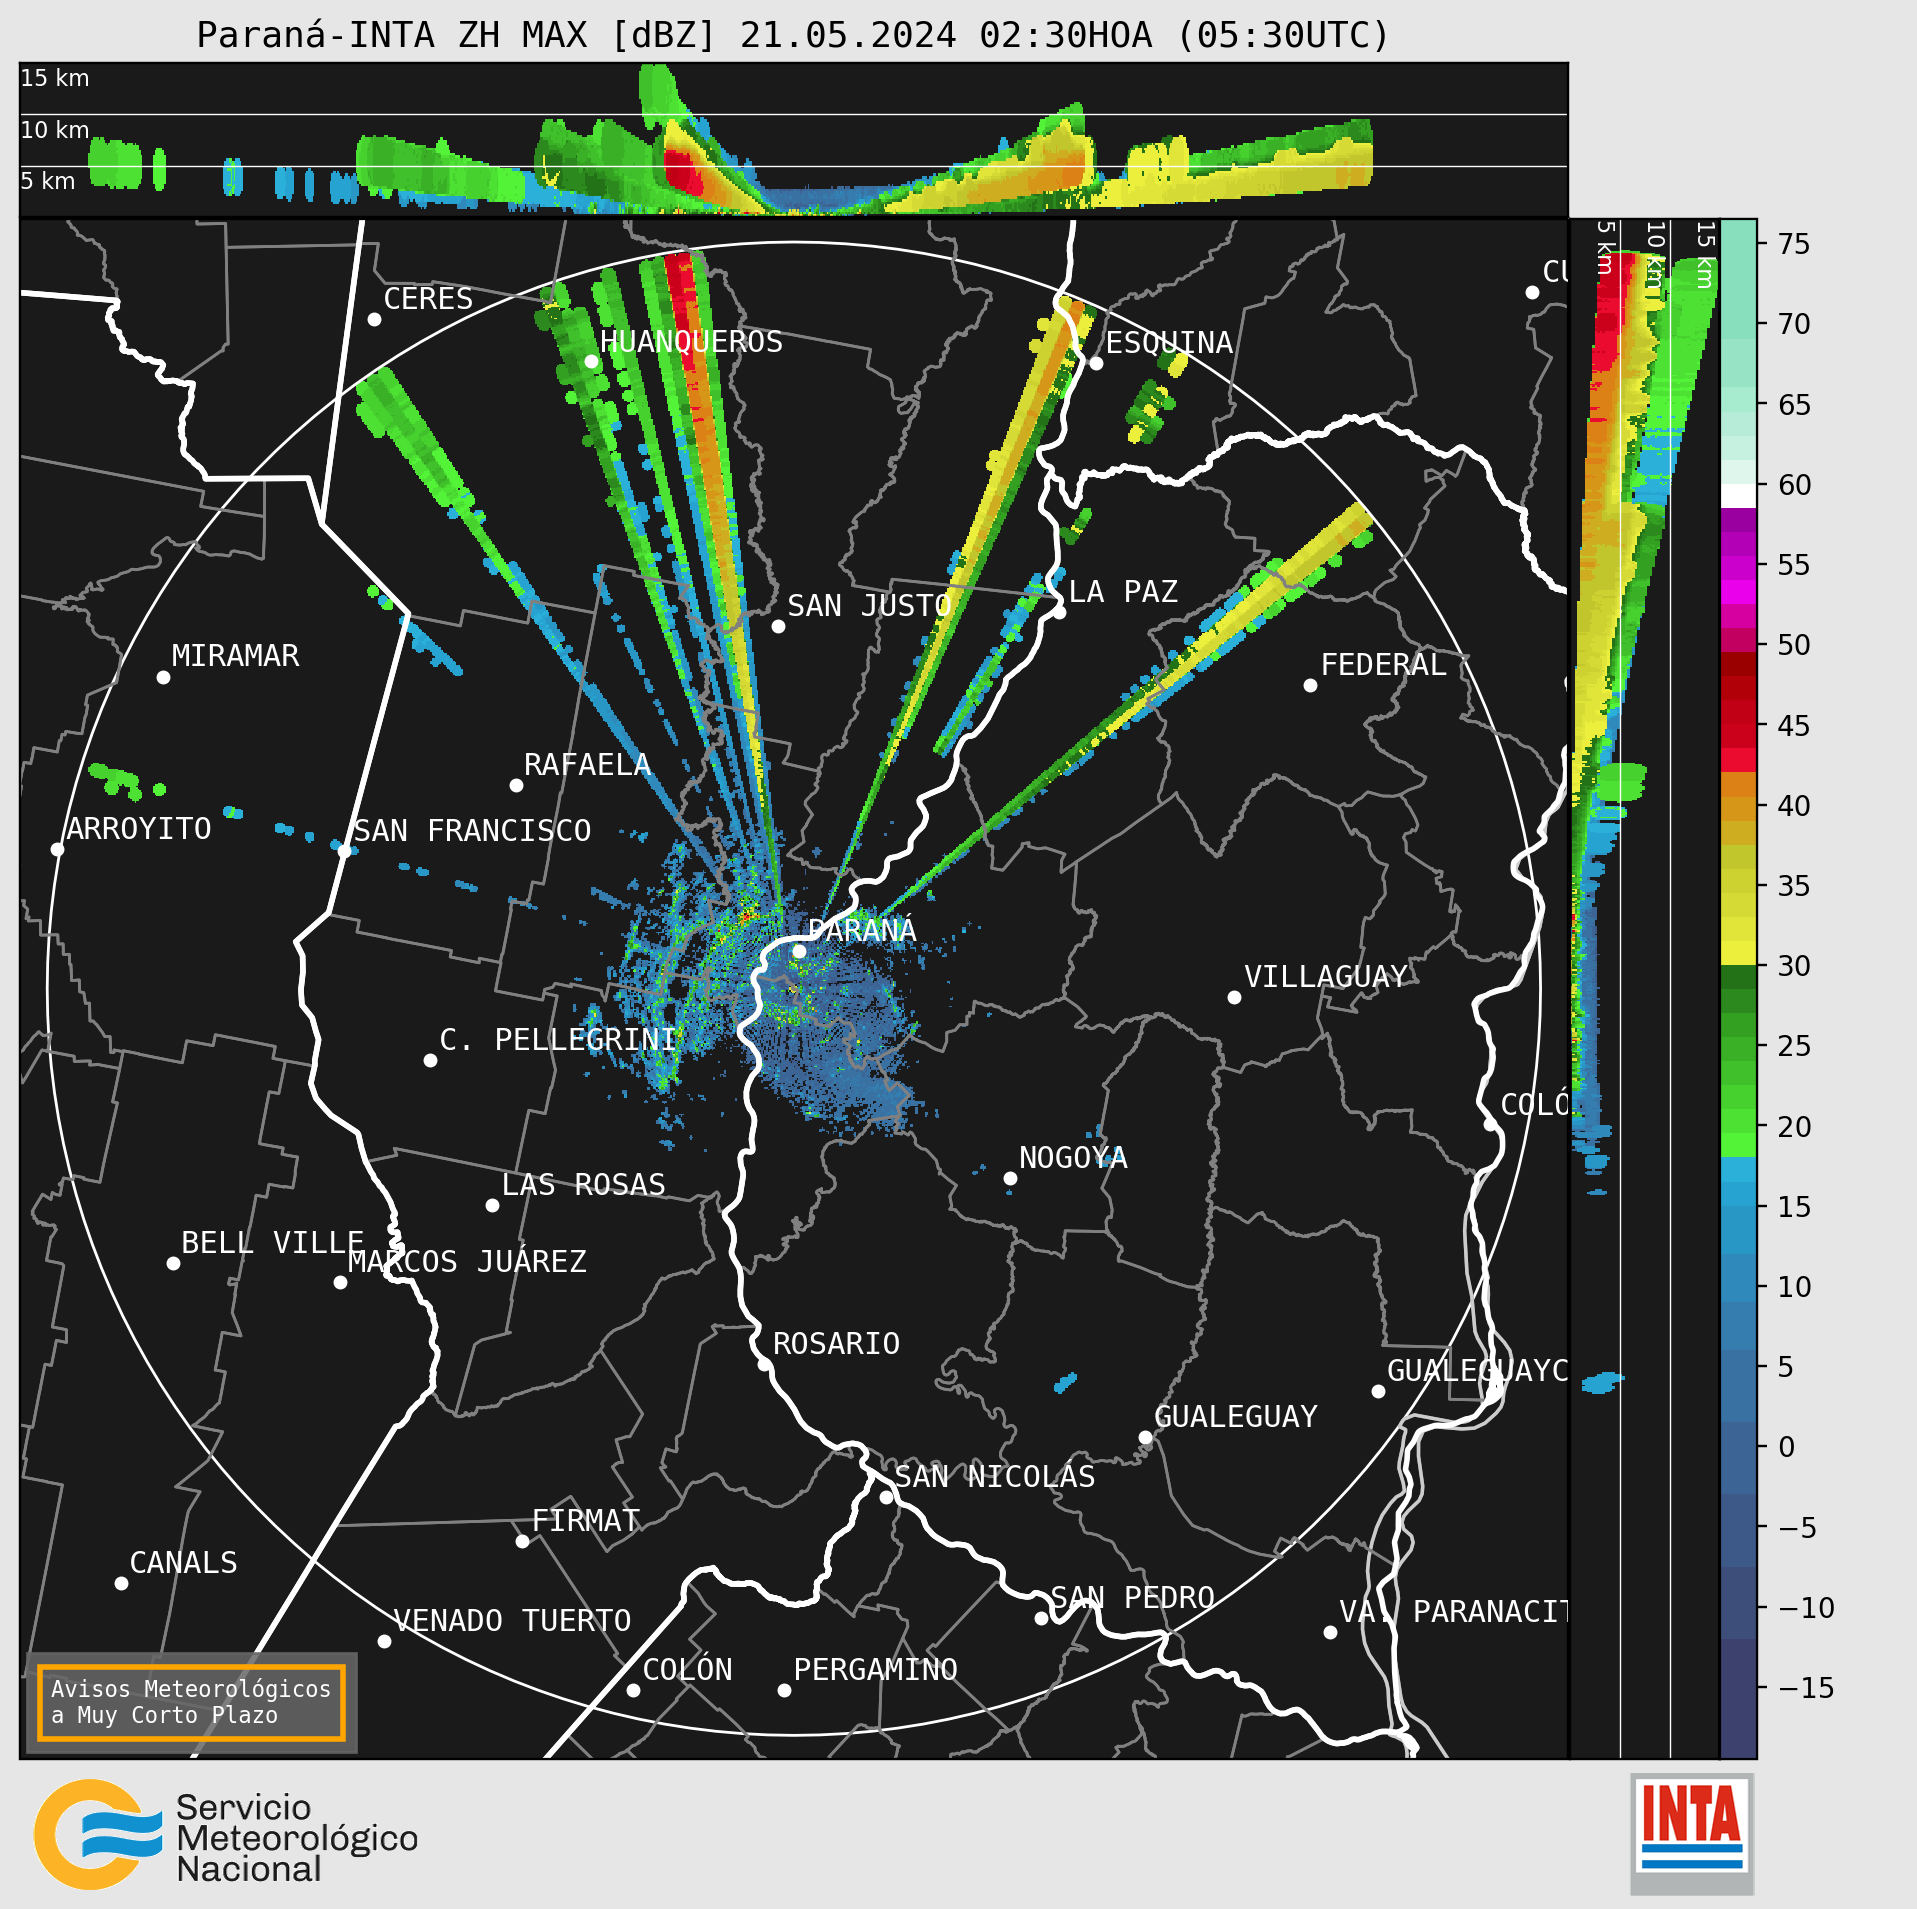Click the MARCOS JUÁREZ city marker dot
Screen dimensions: 1917x1909
tap(340, 1282)
